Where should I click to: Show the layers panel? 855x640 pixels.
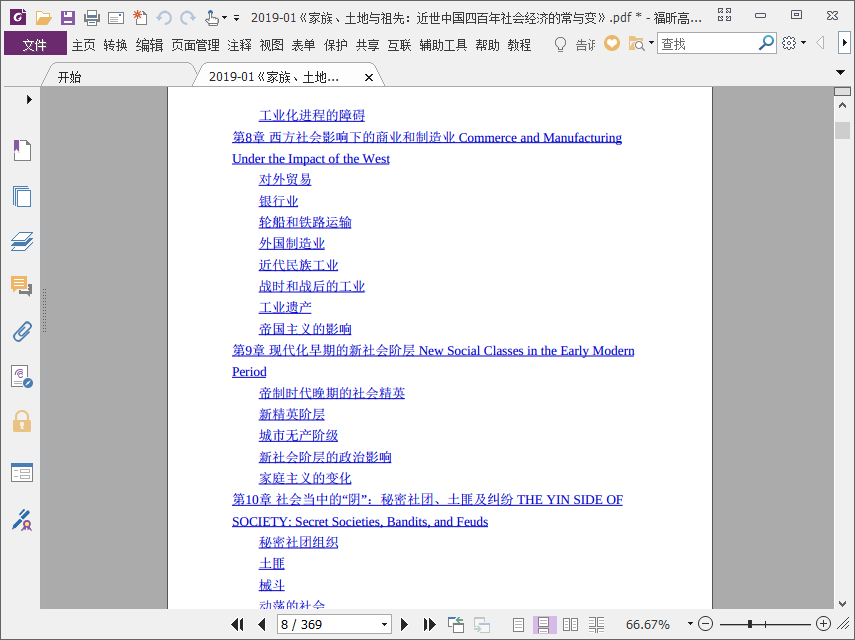pyautogui.click(x=22, y=241)
